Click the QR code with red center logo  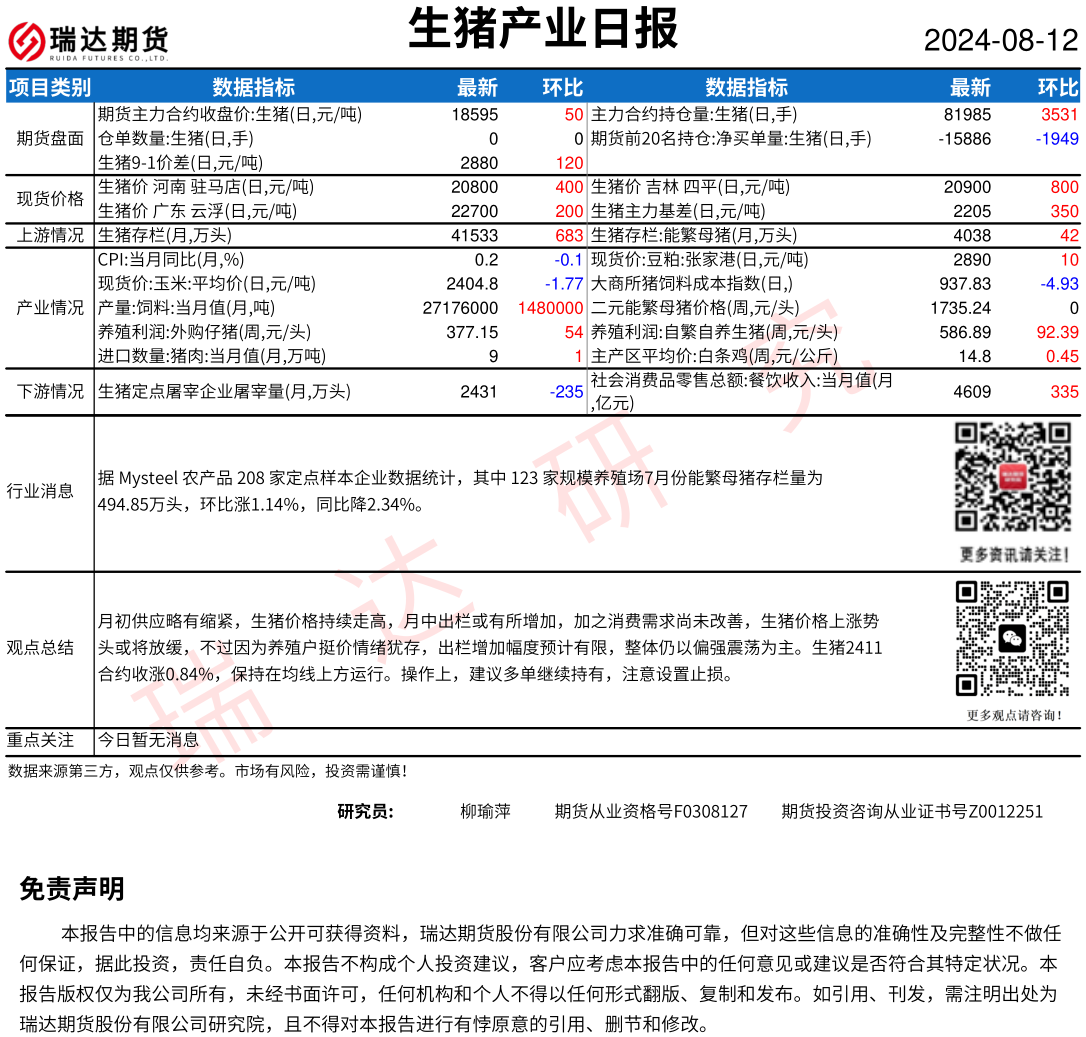(1014, 477)
